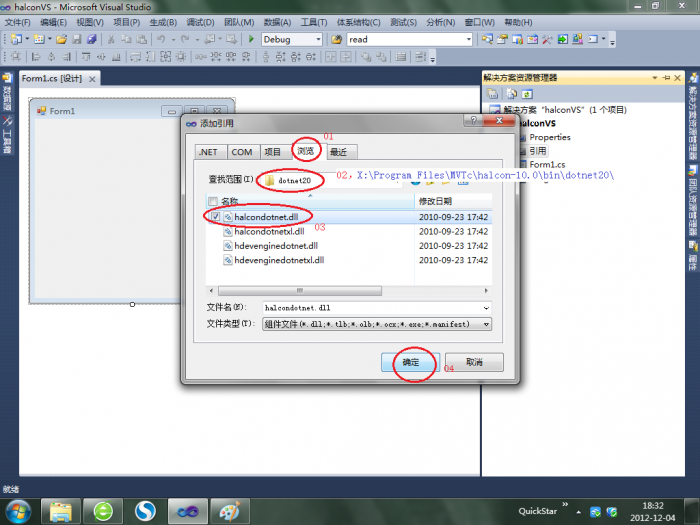Click the Windows Start orb
The height and width of the screenshot is (525, 700).
pyautogui.click(x=18, y=512)
